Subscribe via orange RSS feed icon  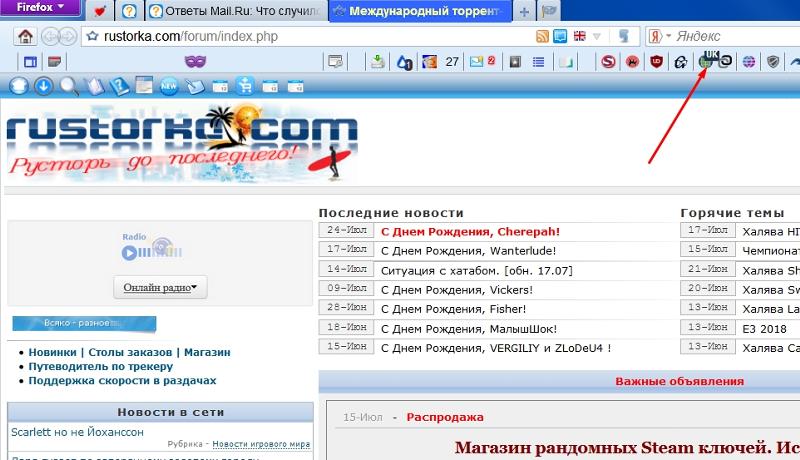pos(542,36)
